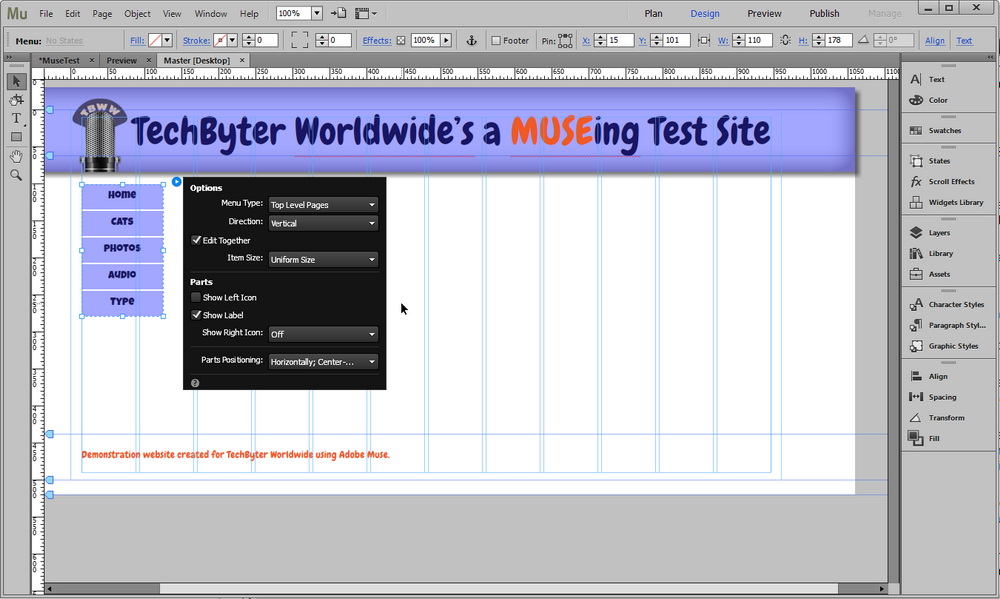Click the anchor link icon

click(x=471, y=40)
